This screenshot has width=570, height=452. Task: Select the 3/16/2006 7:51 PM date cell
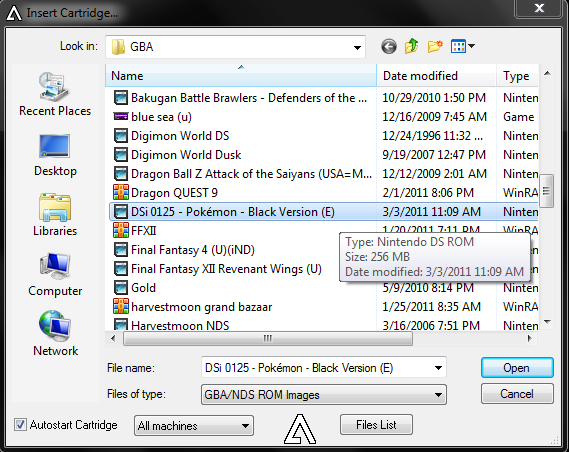[431, 325]
